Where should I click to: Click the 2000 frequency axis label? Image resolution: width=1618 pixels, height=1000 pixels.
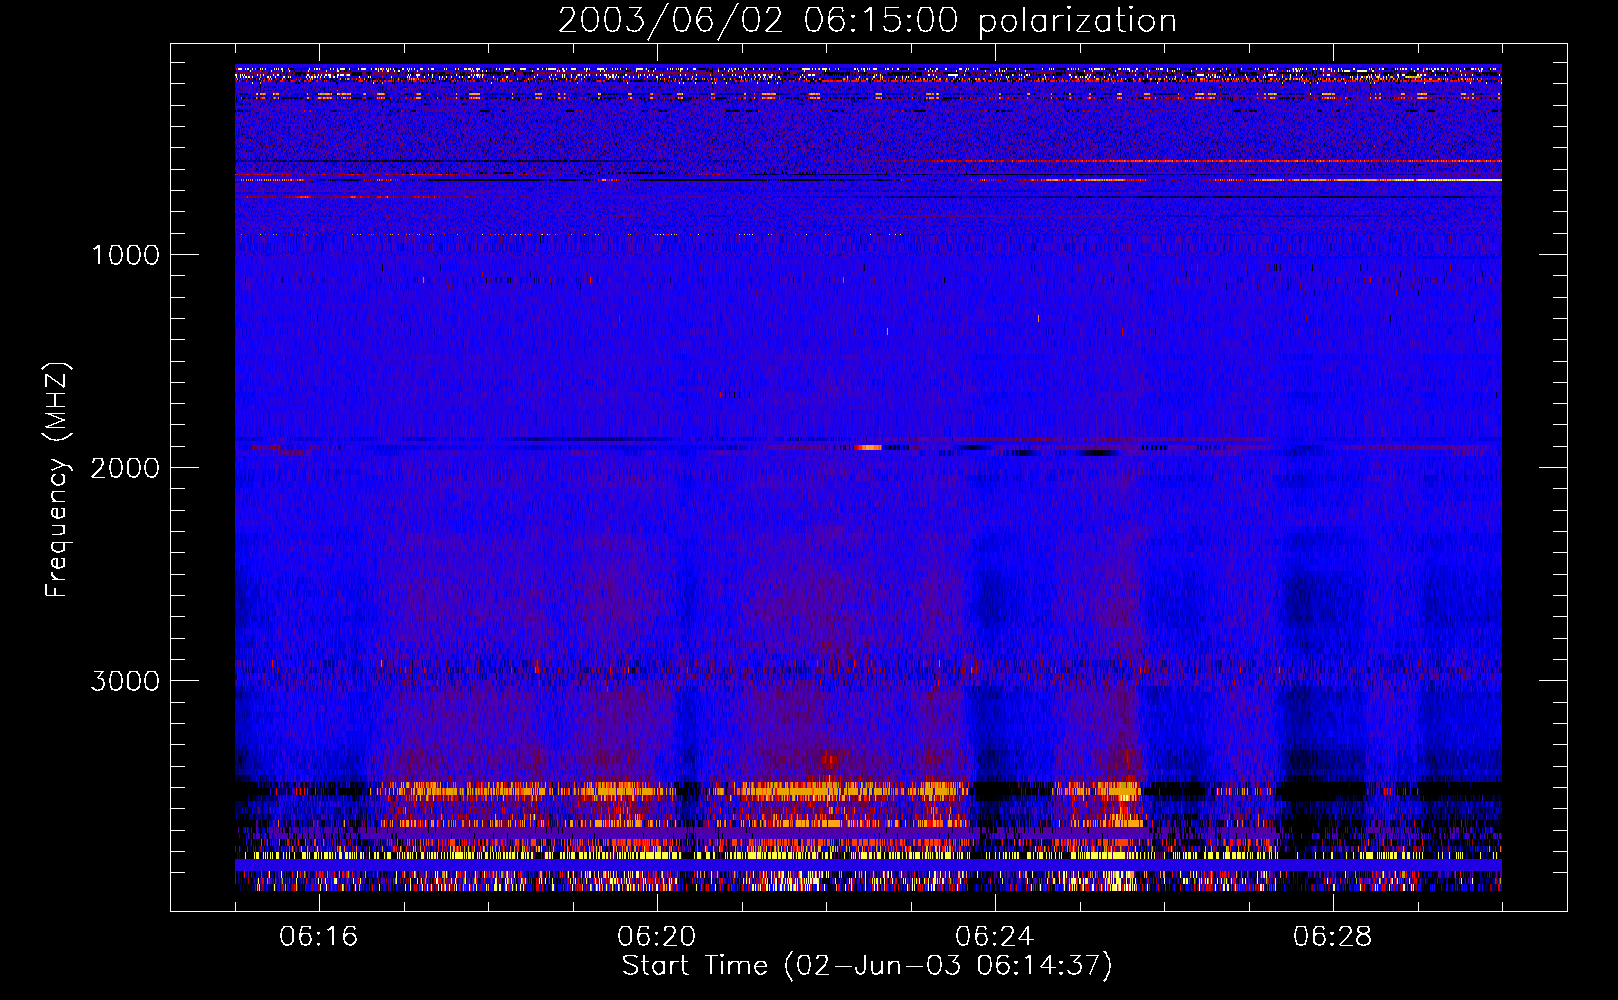tap(125, 468)
